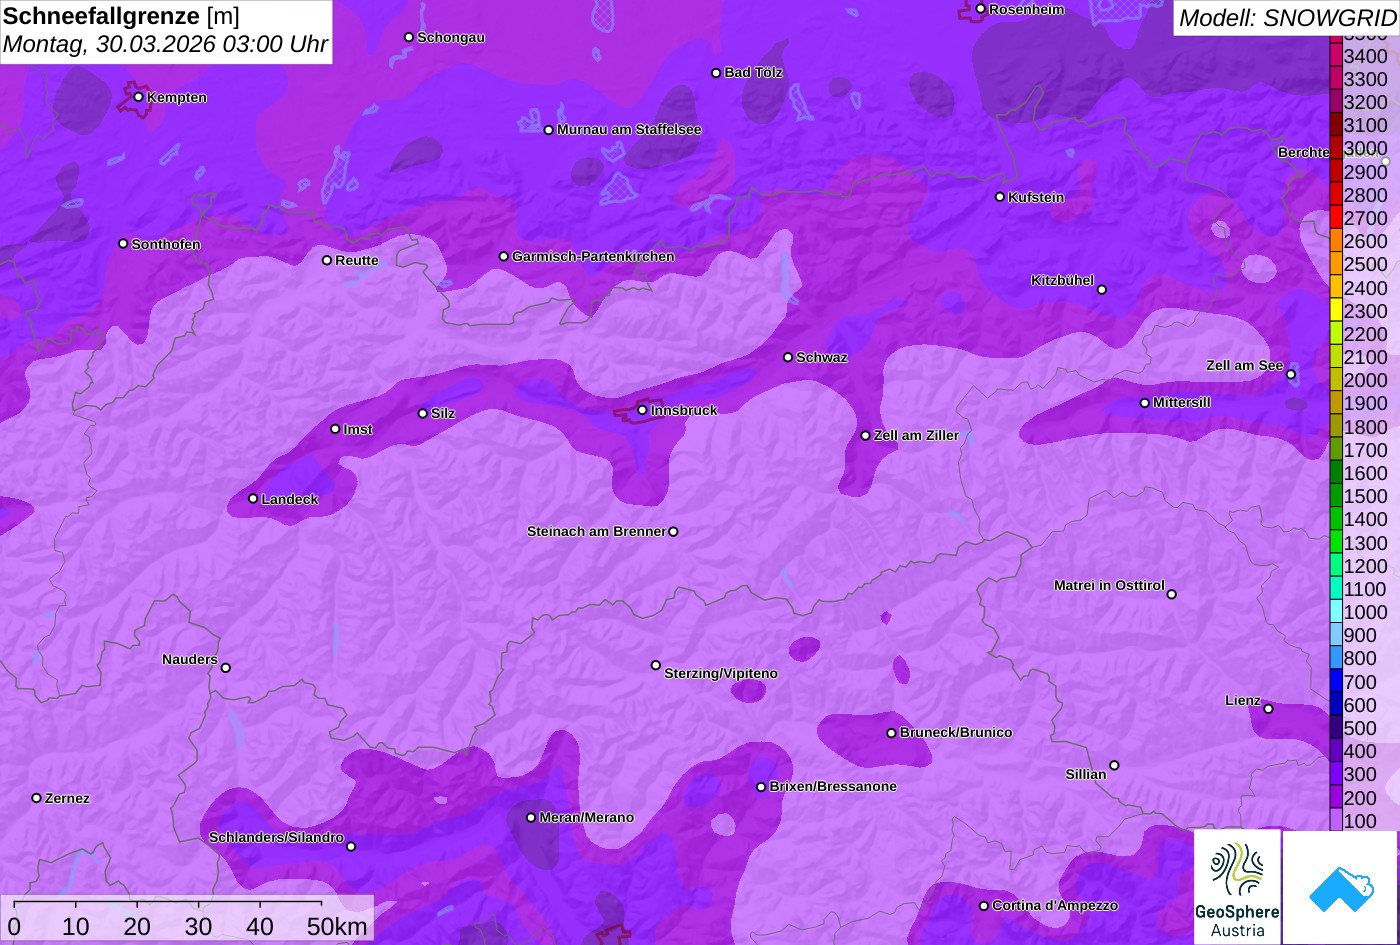Select the 2200 m yellow-green legend swatch
1400x945 pixels.
point(1335,334)
